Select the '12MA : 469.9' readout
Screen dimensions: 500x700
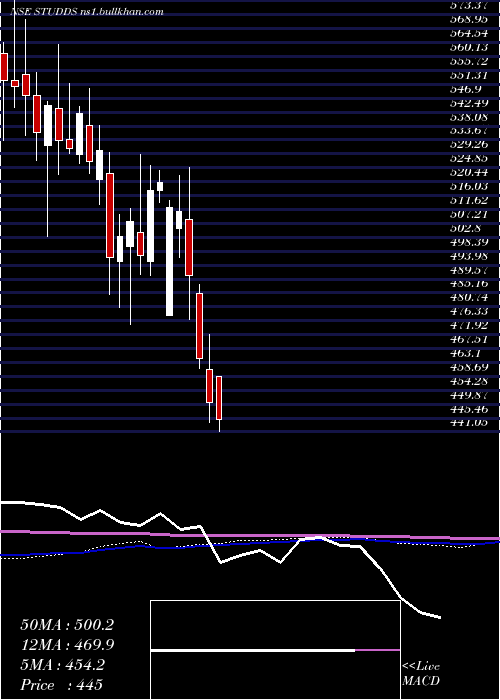pos(67,645)
